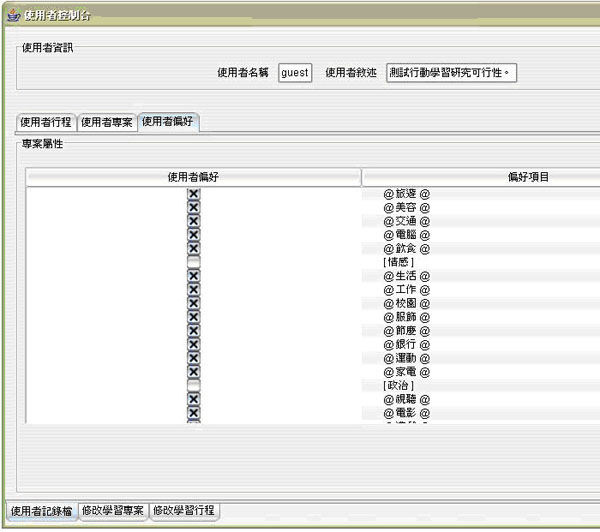
Task: Toggle the 交通 preference checkbox
Action: coord(193,221)
